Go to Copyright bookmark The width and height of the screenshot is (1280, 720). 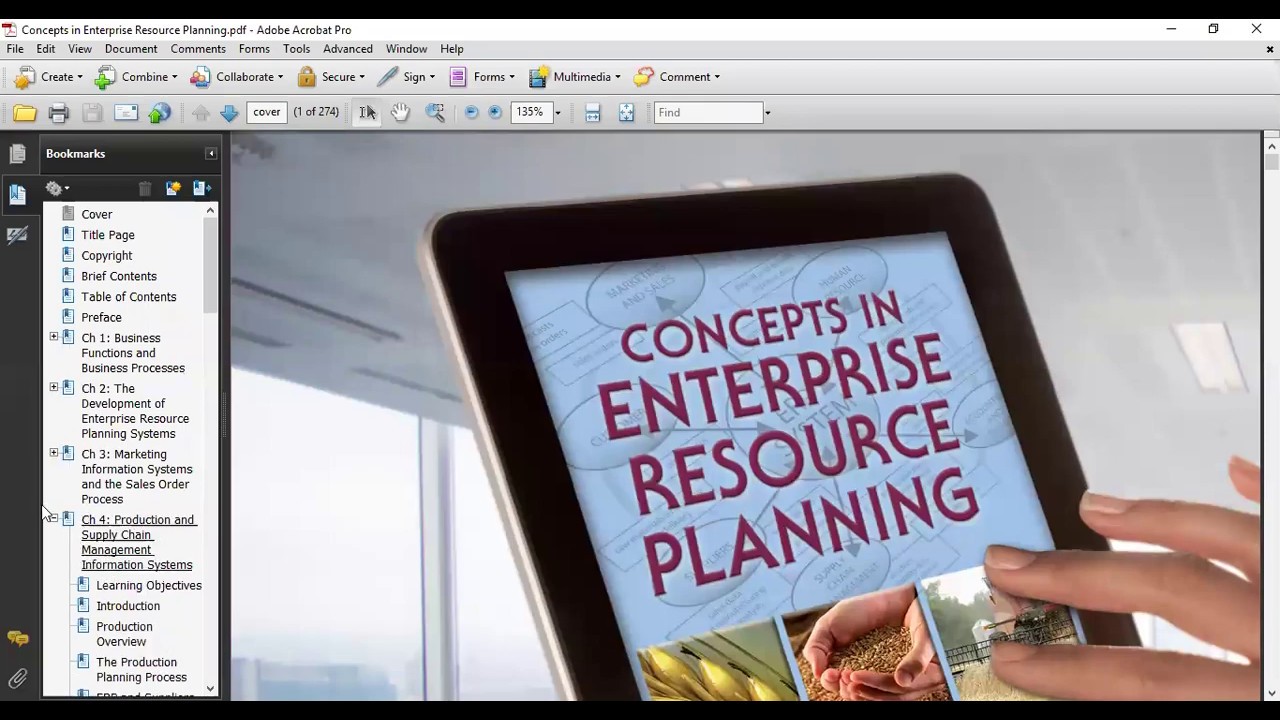pos(107,256)
